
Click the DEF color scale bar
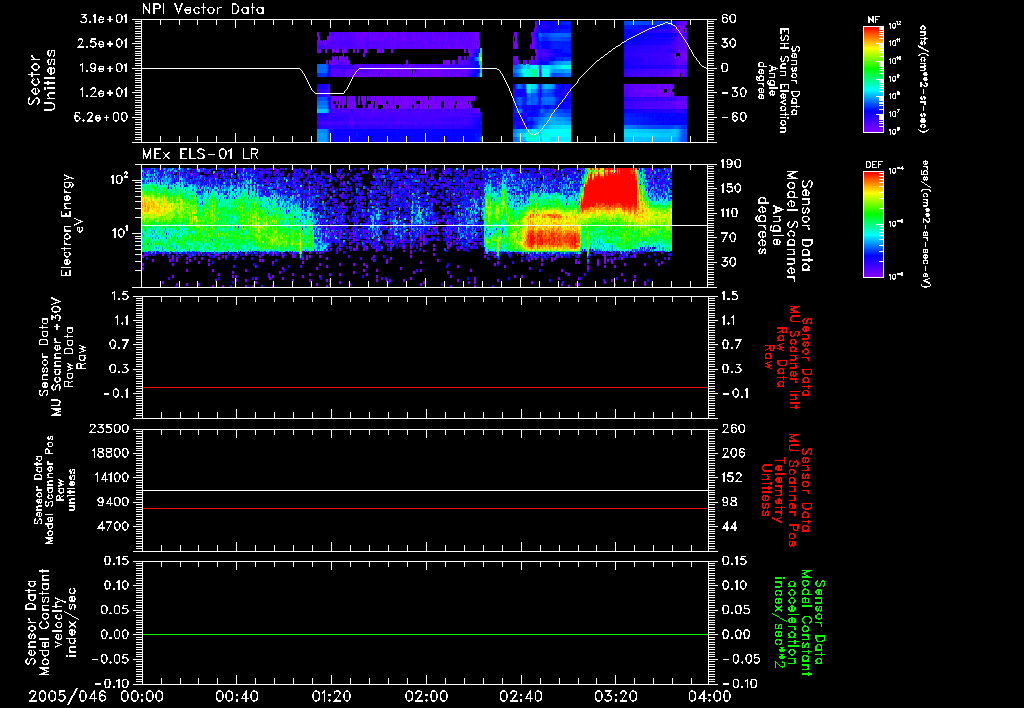point(874,224)
